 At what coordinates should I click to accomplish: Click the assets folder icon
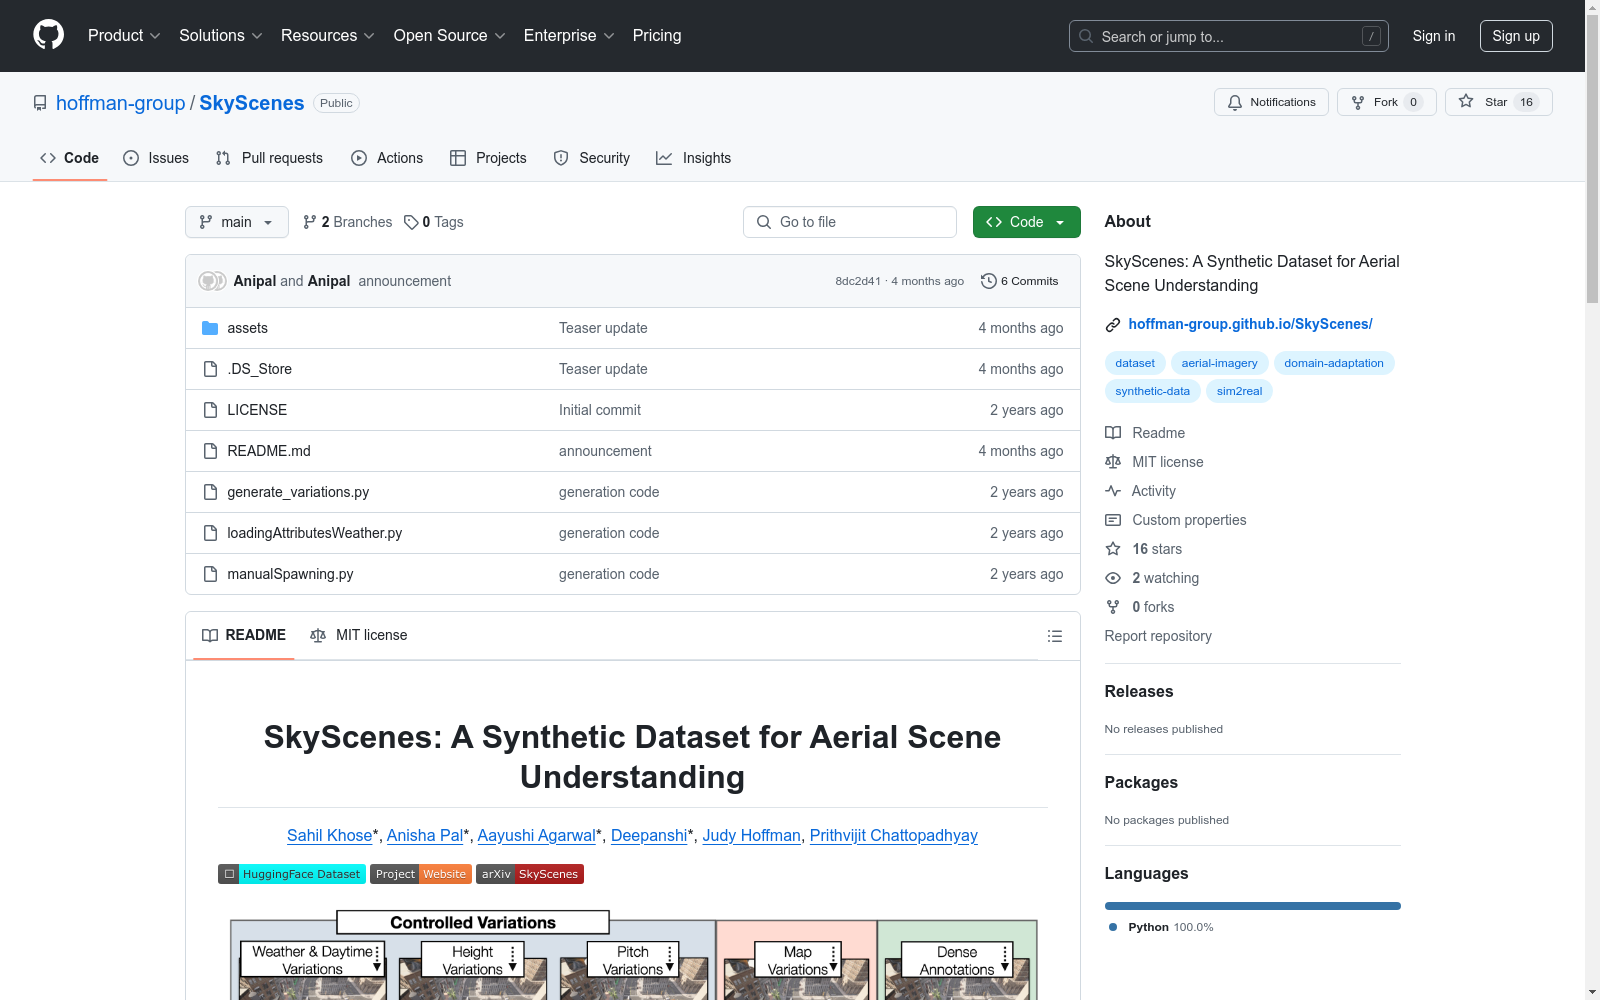210,328
